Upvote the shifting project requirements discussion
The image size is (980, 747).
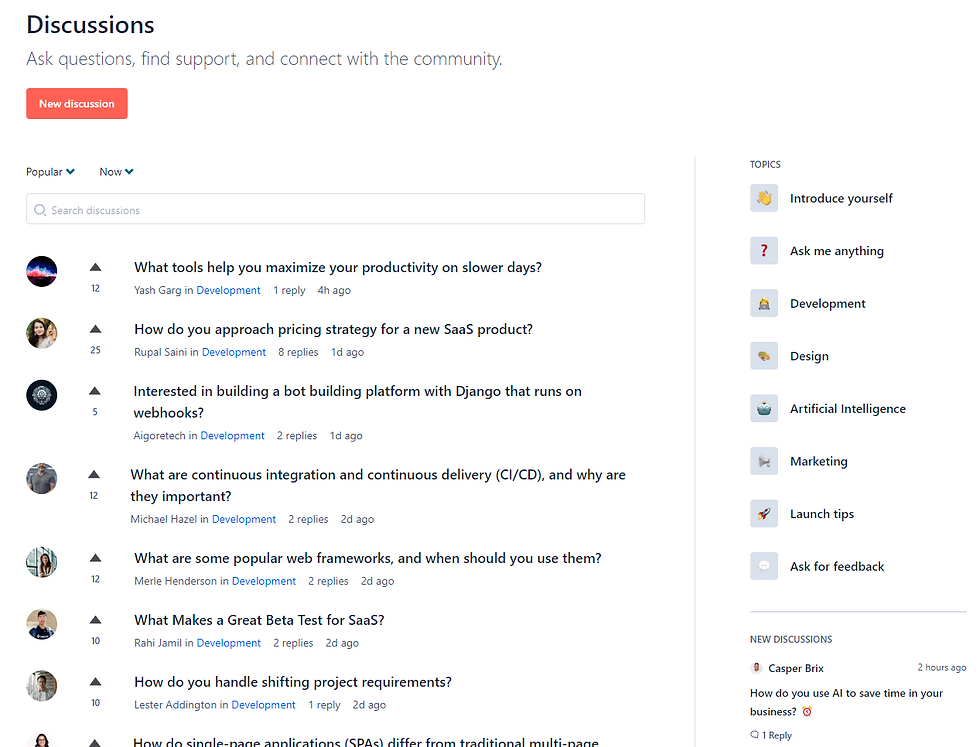(x=96, y=682)
